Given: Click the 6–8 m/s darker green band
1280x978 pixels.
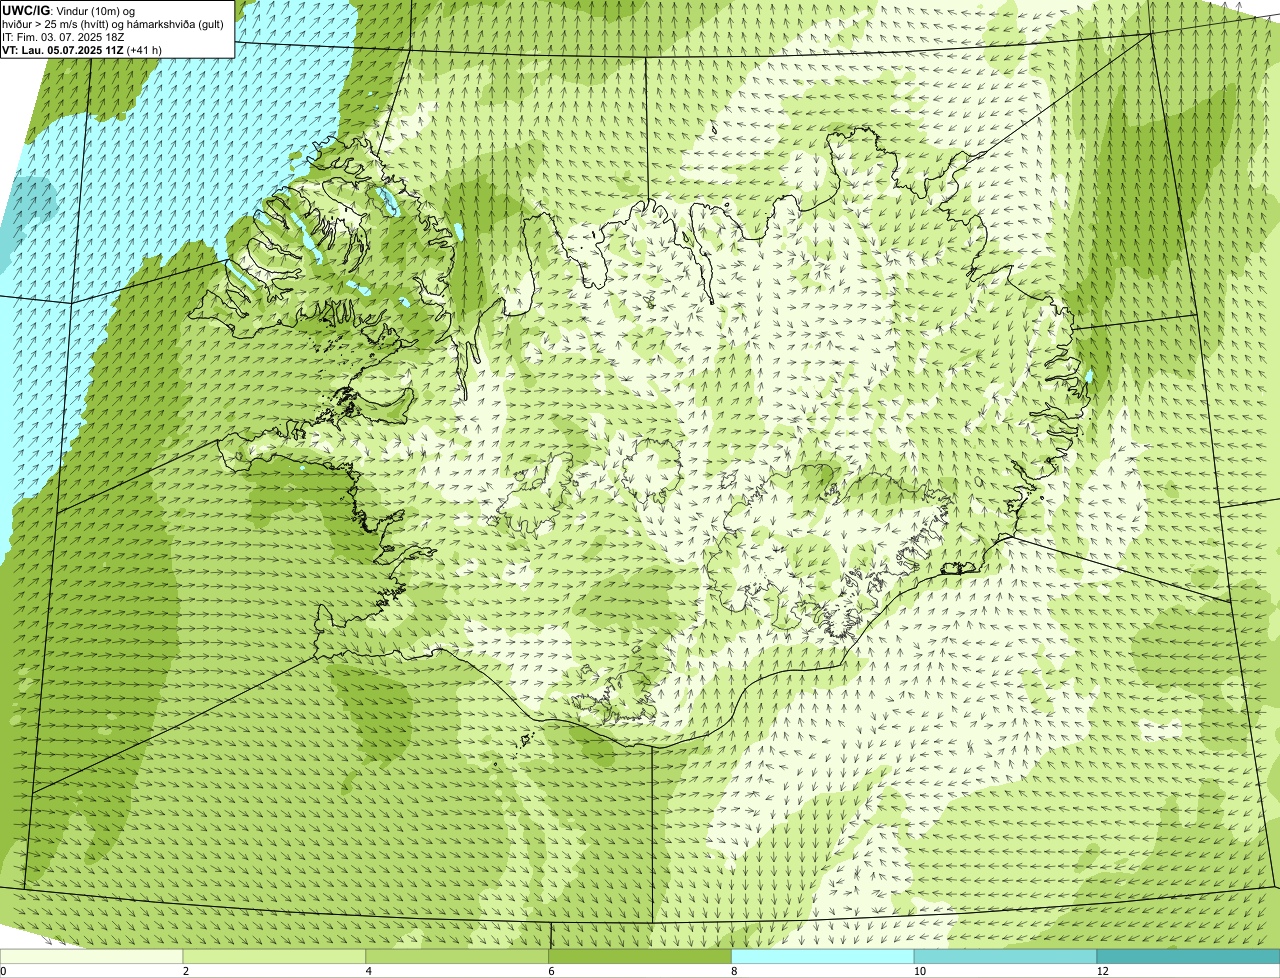Looking at the screenshot, I should click(641, 956).
